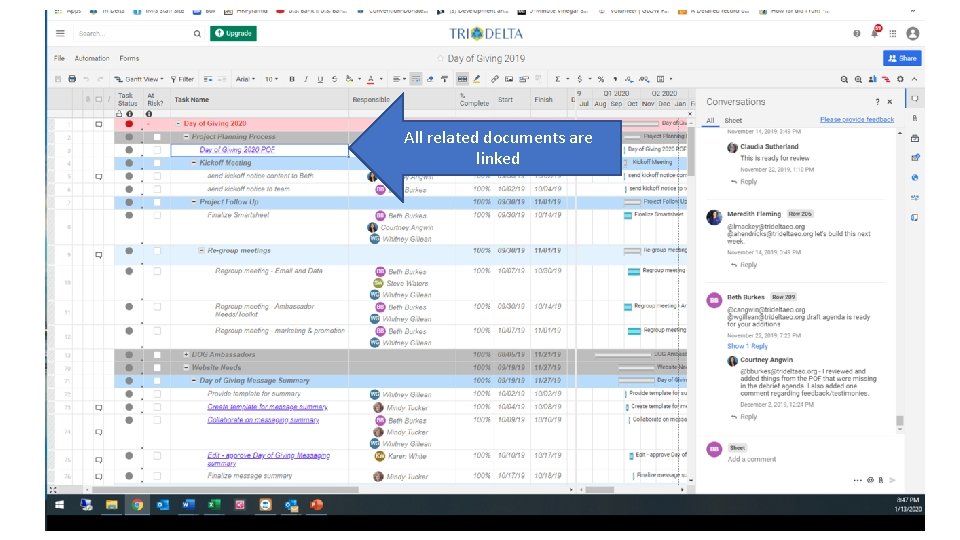Open the Arial font dropdown

click(x=246, y=79)
